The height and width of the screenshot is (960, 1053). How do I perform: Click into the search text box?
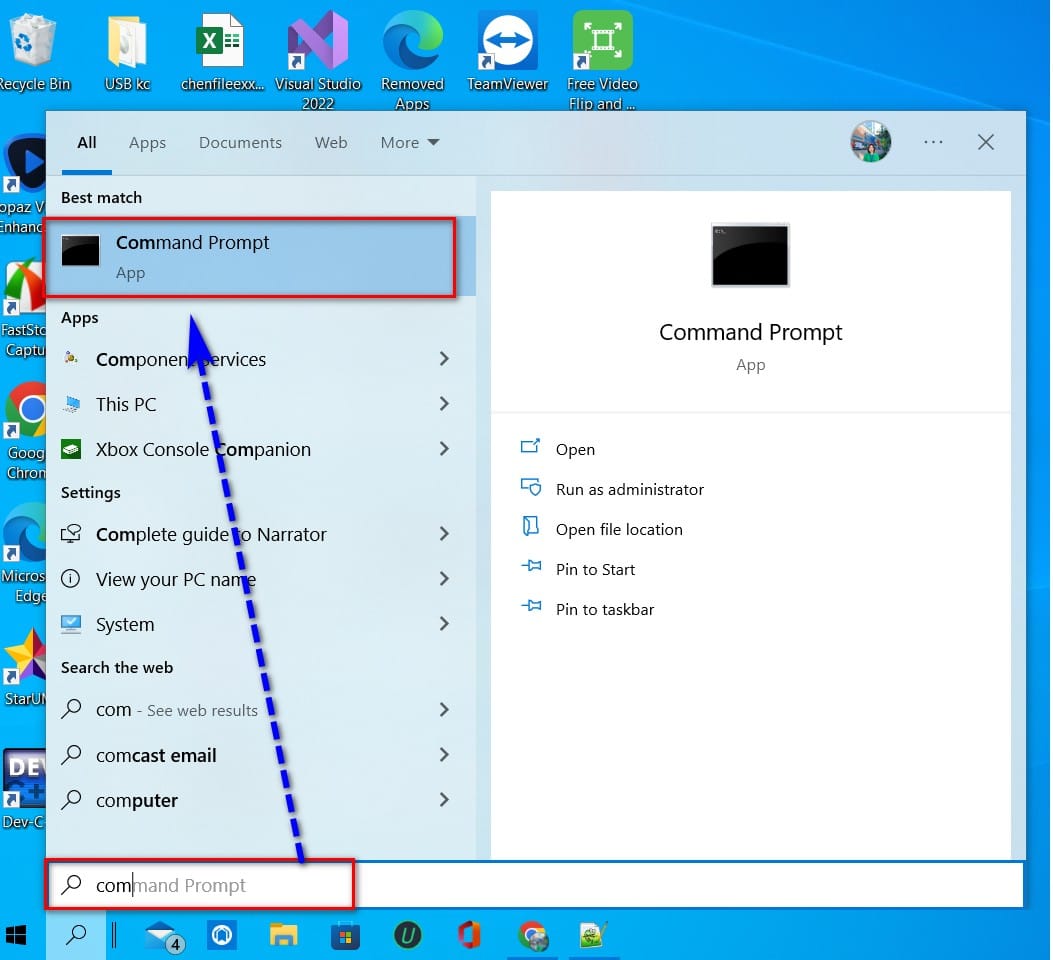(535, 885)
